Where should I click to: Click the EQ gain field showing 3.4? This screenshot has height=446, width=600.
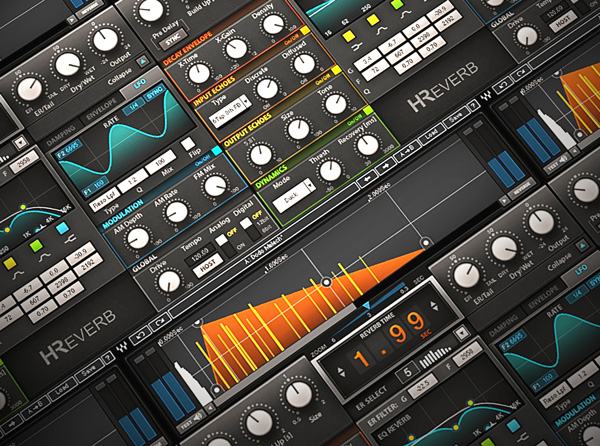[367, 62]
